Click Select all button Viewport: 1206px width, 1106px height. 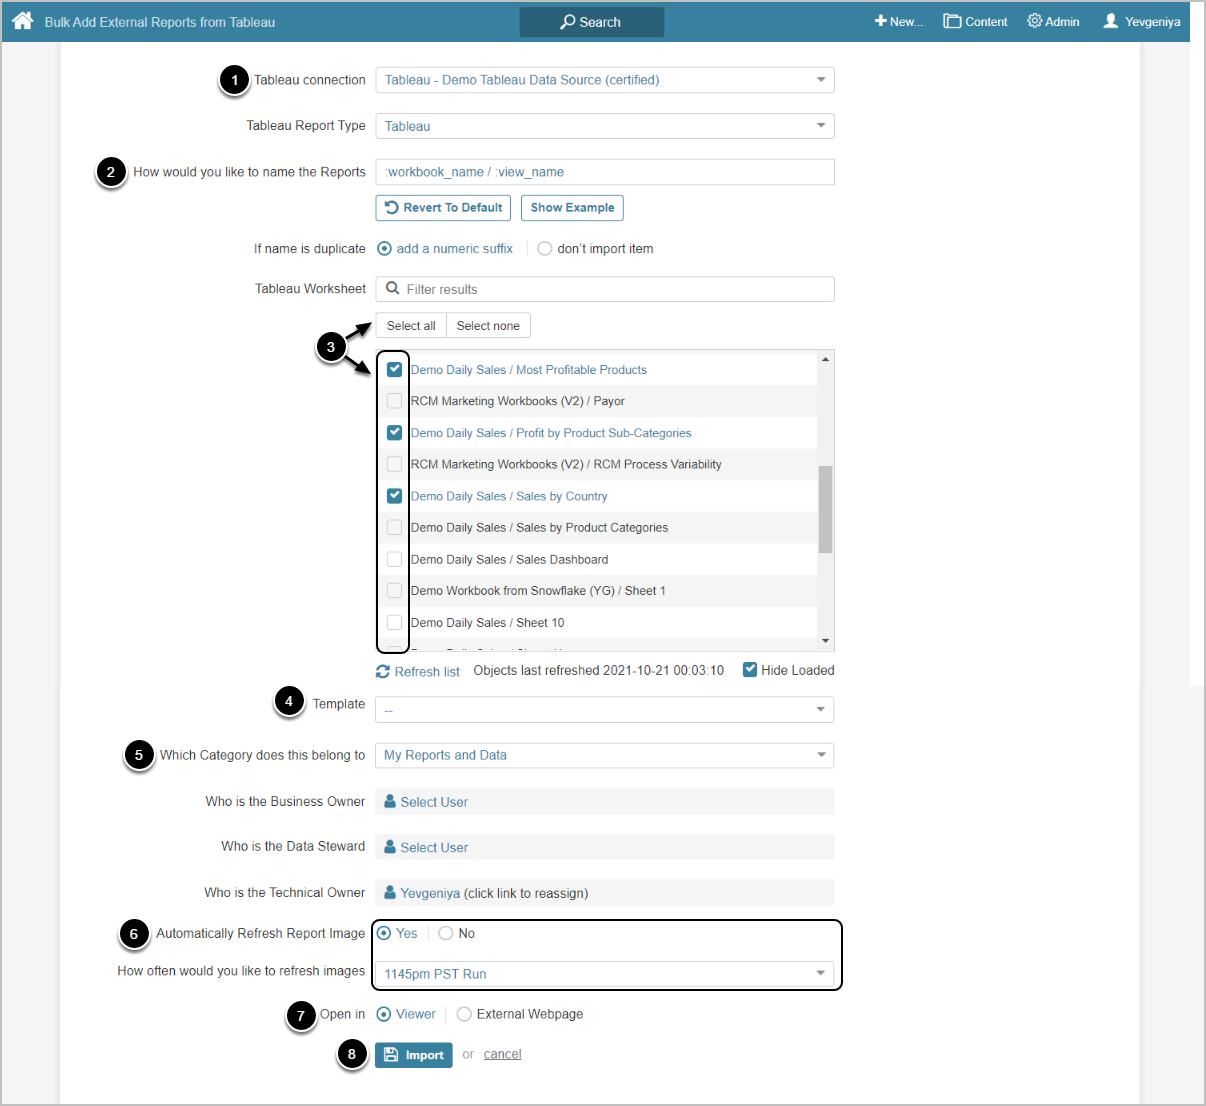pos(411,326)
